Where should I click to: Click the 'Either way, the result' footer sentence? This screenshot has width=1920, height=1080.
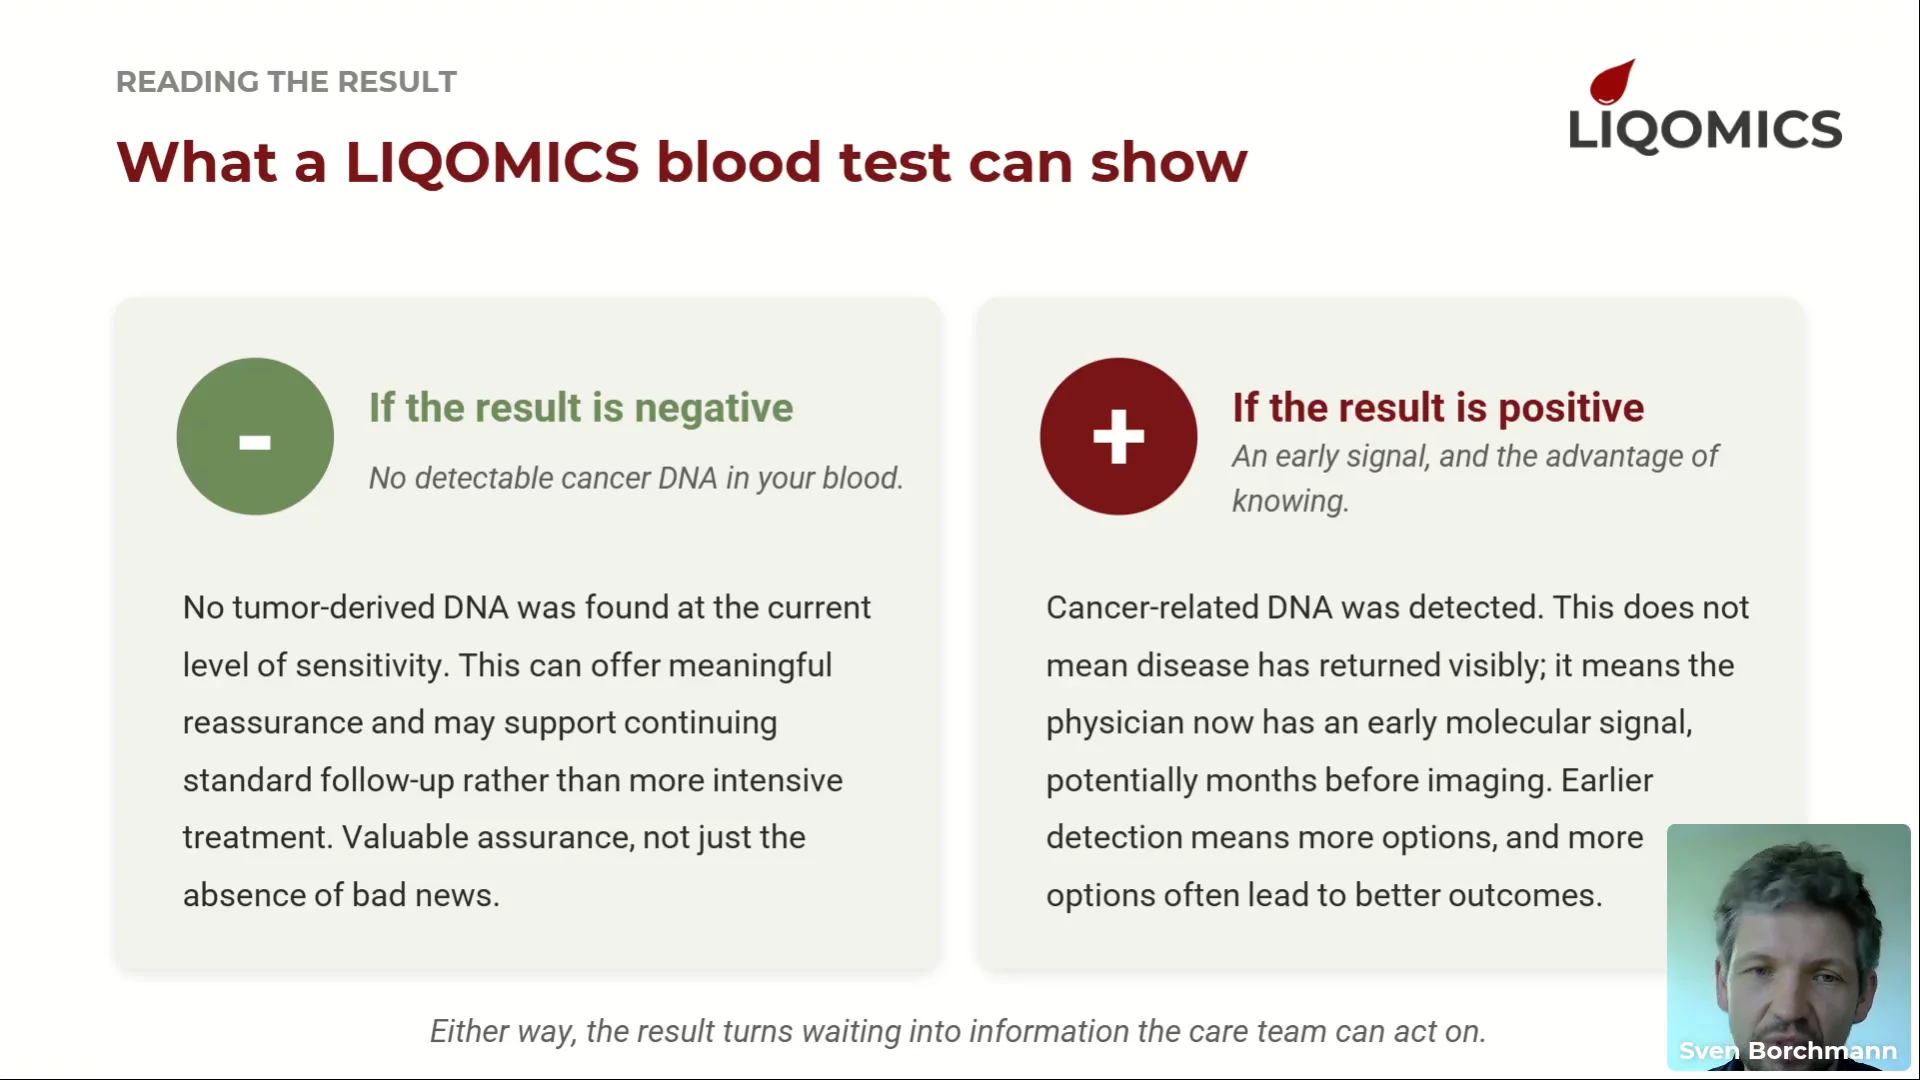[958, 1031]
